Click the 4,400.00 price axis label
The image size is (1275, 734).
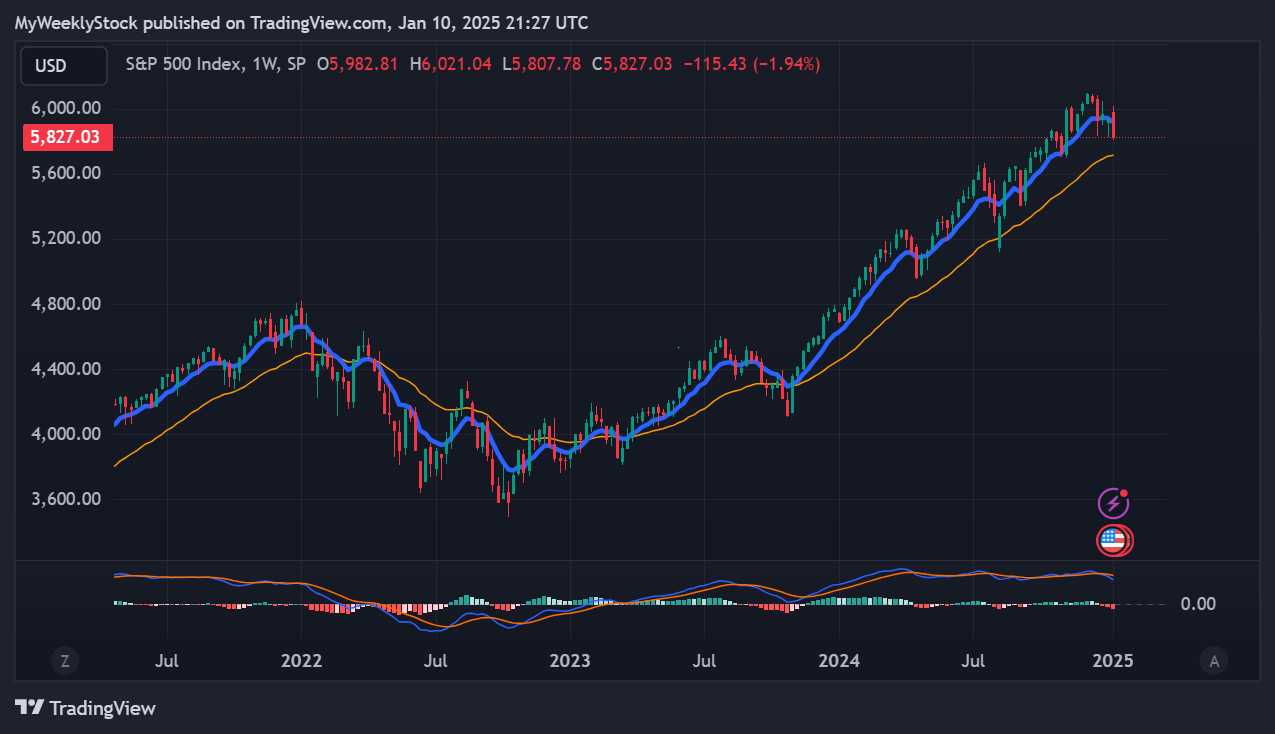coord(68,369)
